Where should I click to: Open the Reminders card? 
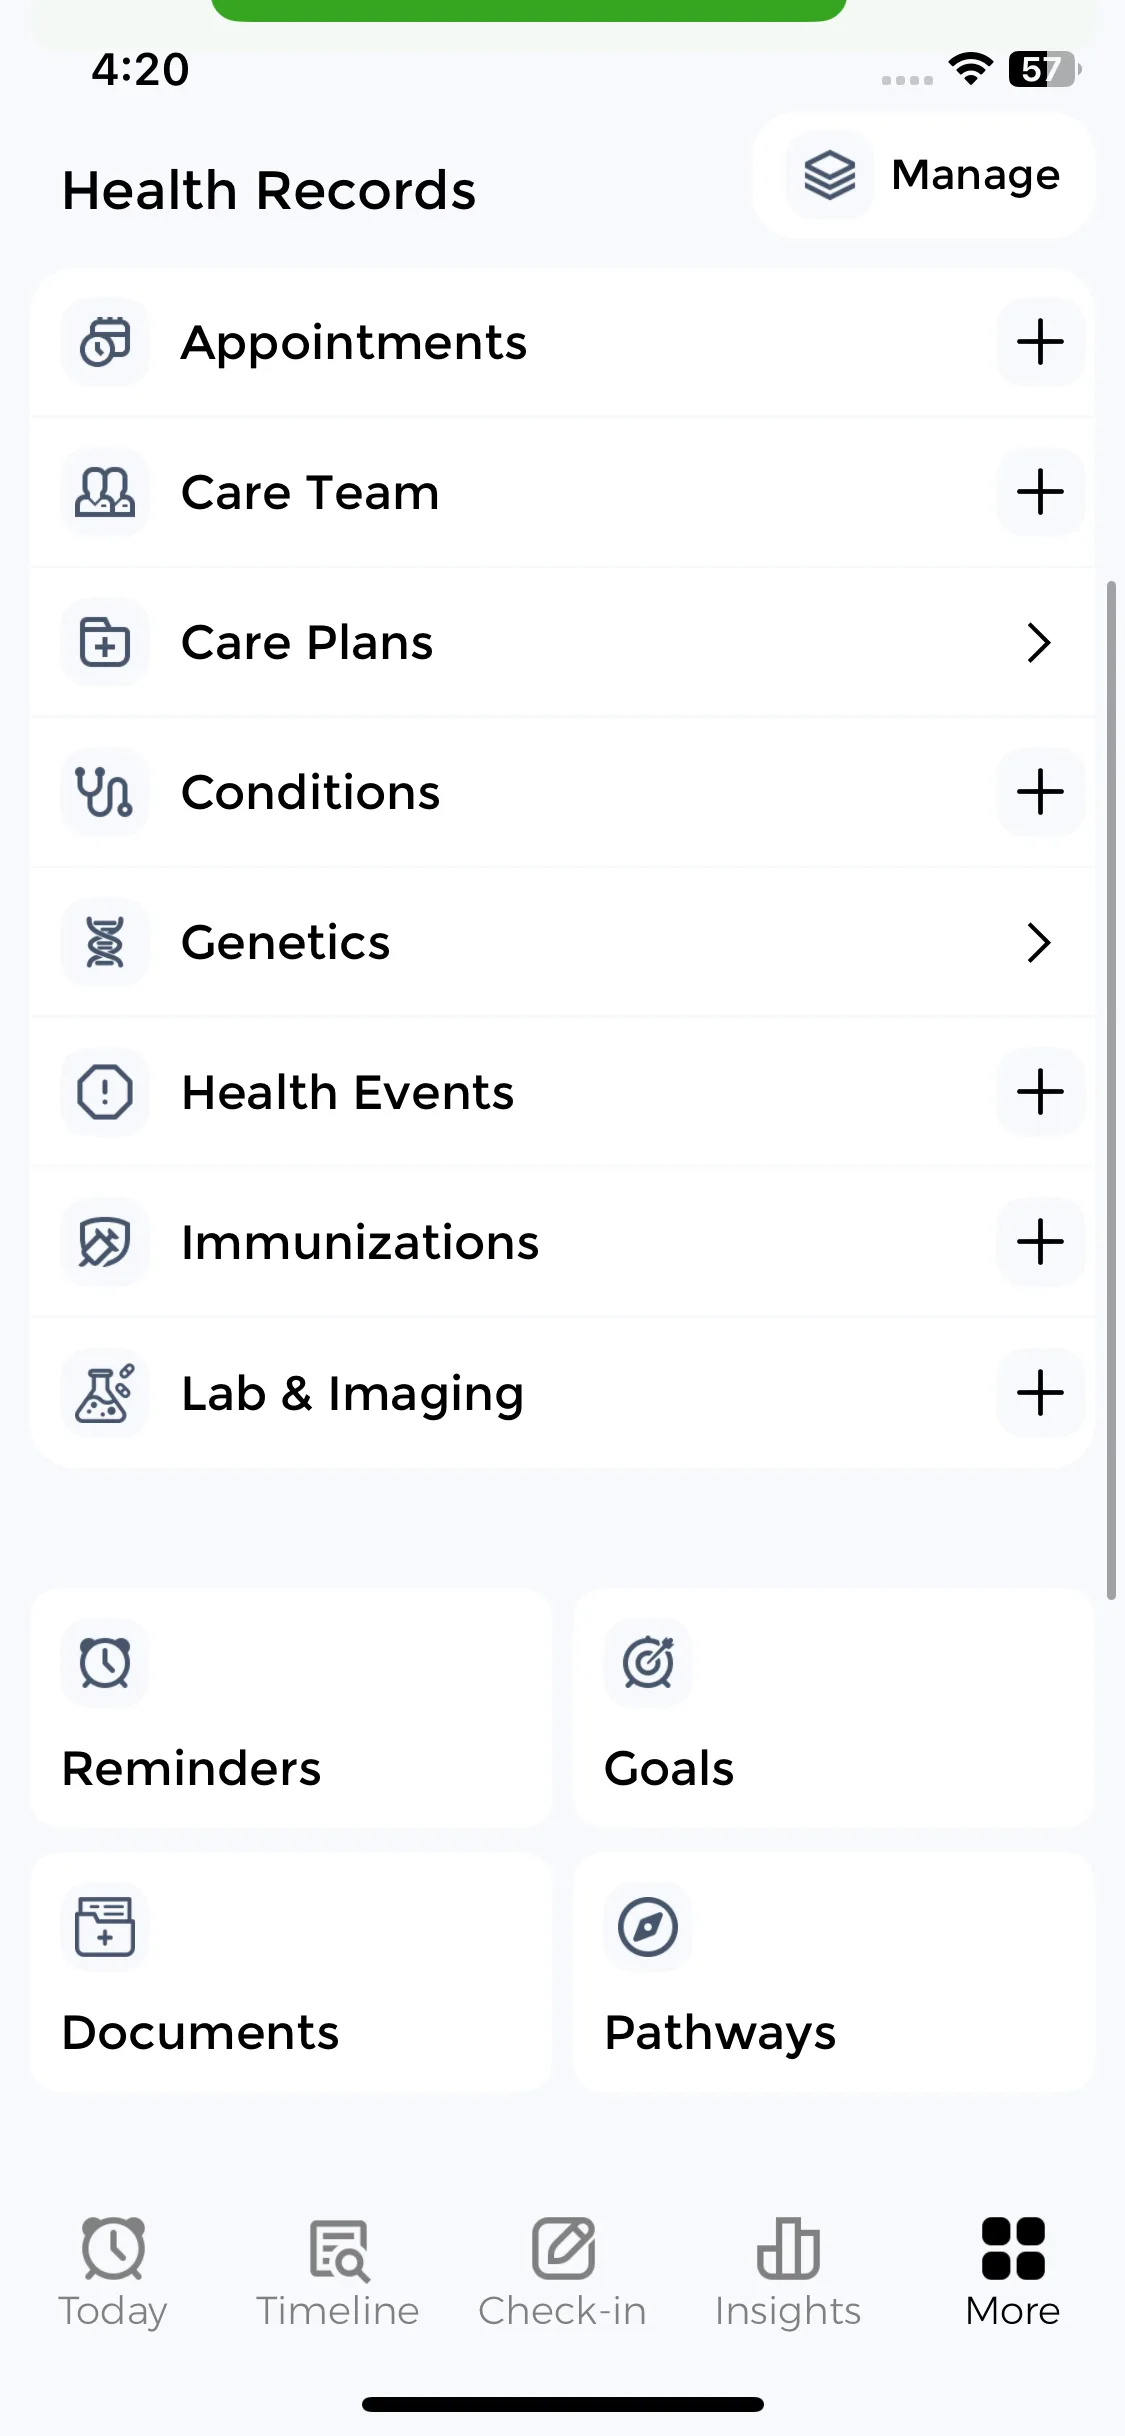pyautogui.click(x=291, y=1709)
